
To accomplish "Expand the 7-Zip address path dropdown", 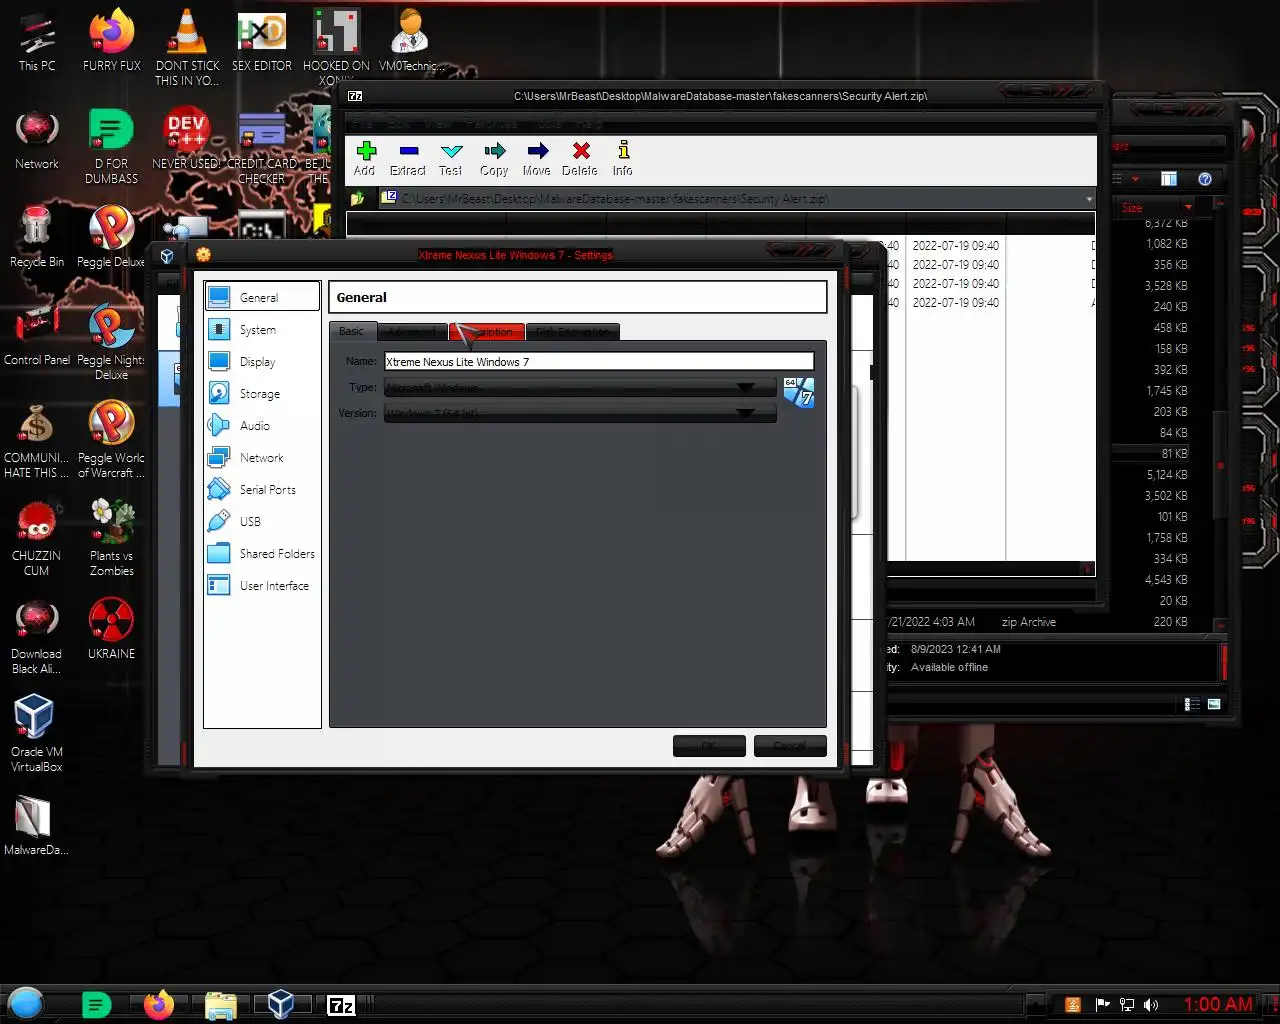I will (1088, 199).
